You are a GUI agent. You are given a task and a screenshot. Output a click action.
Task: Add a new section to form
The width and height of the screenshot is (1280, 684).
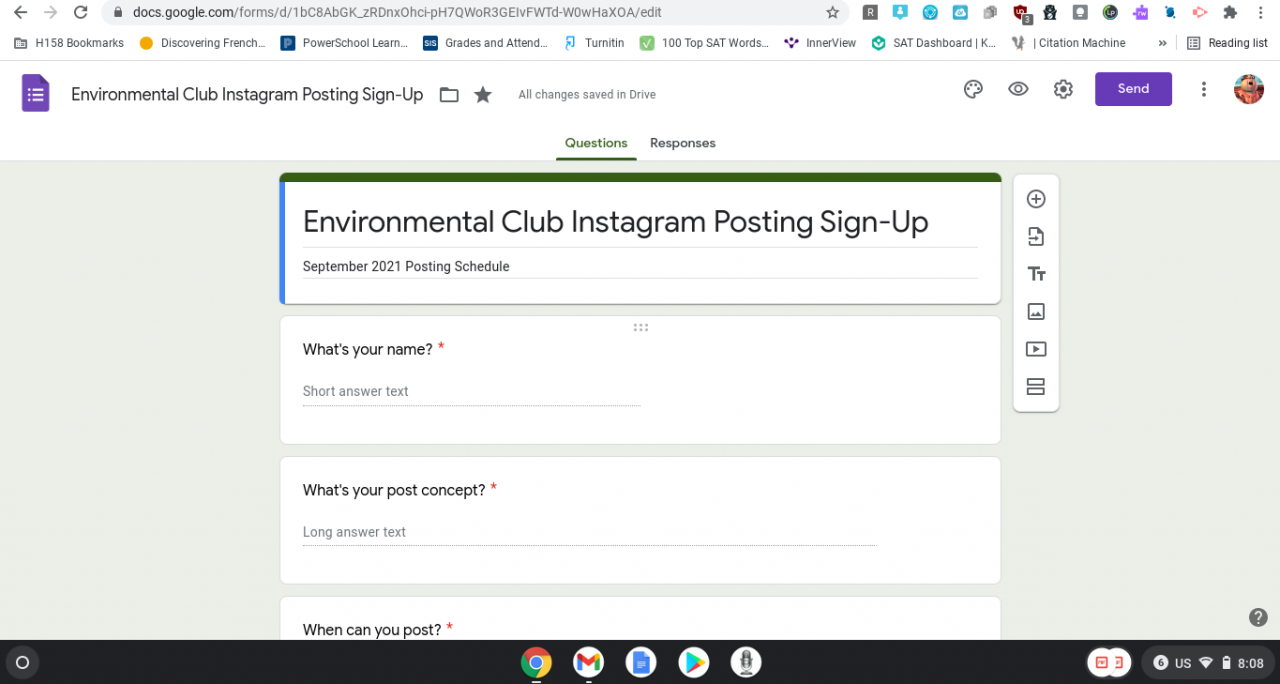tap(1036, 387)
